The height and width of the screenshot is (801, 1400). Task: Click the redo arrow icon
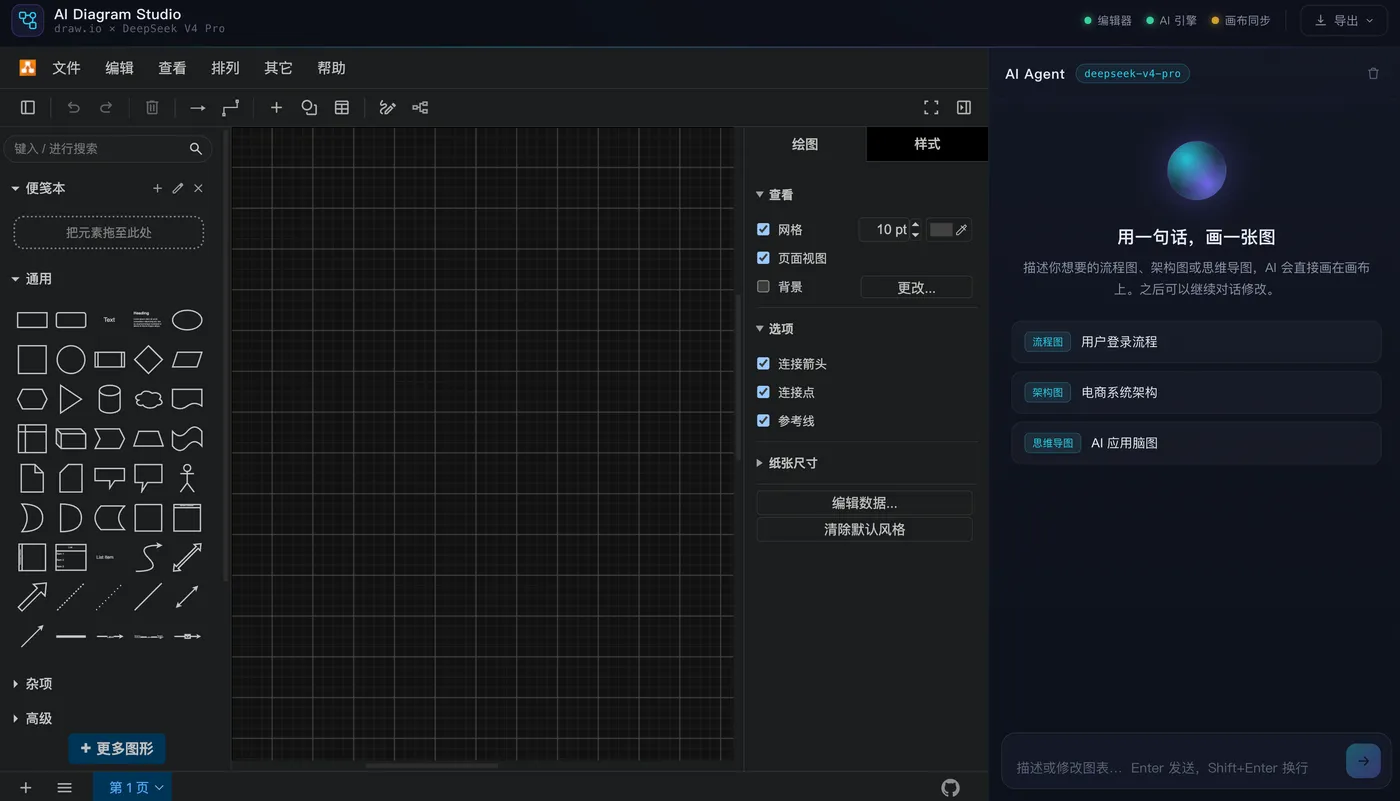pyautogui.click(x=106, y=107)
